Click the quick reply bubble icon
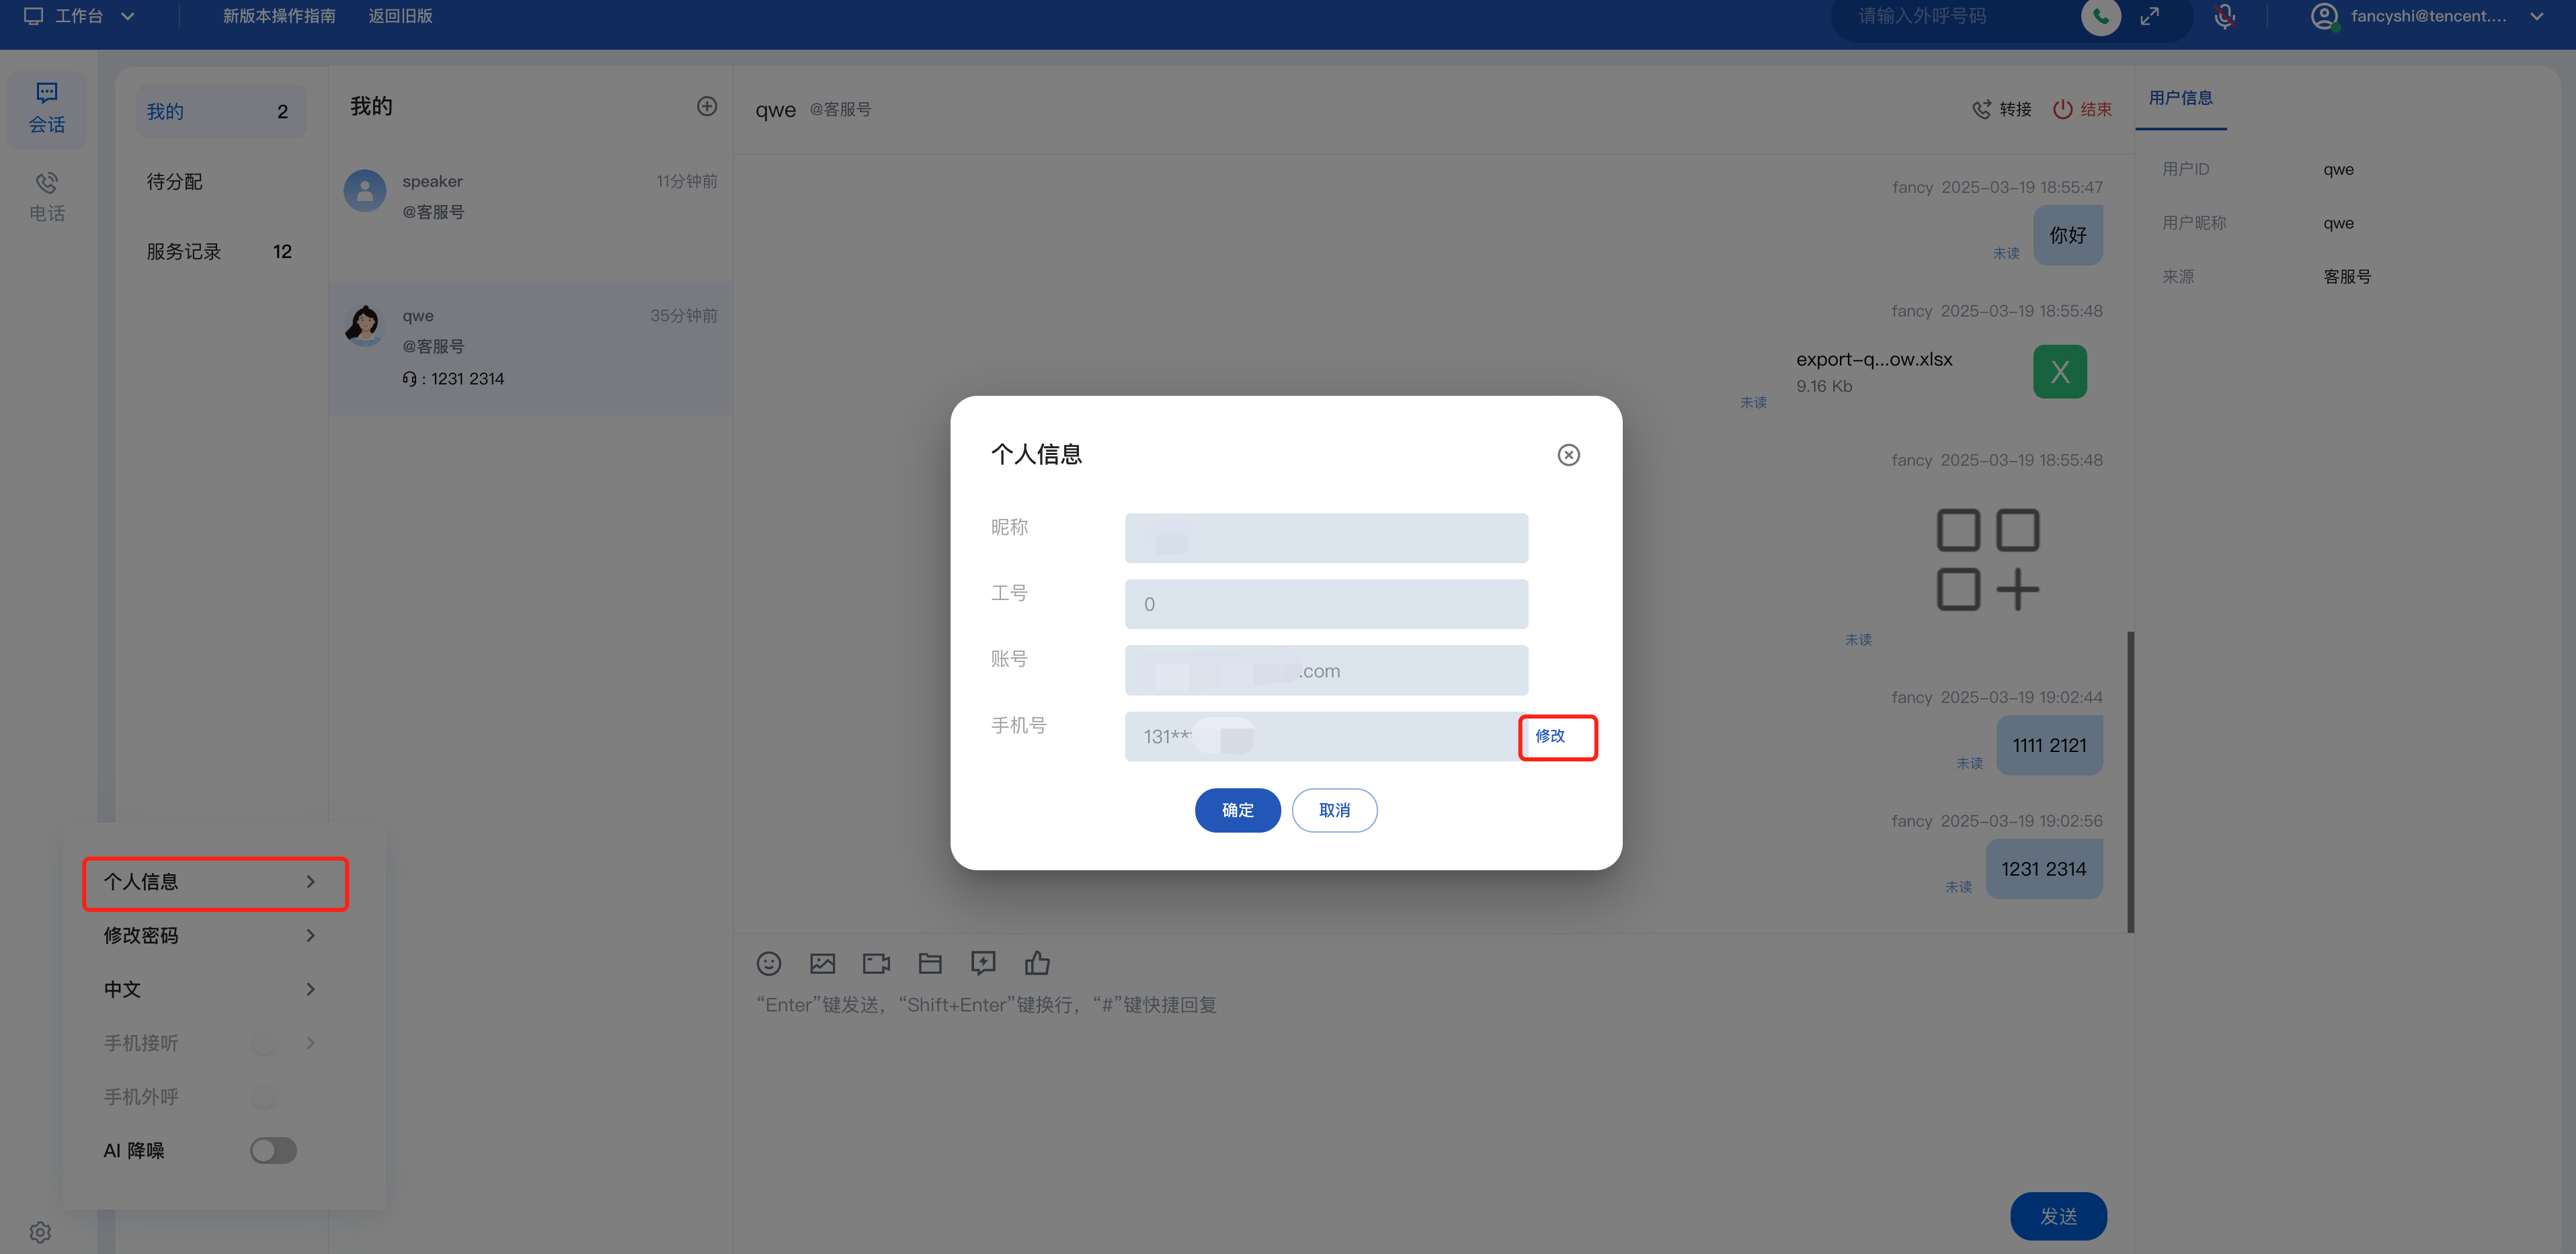 (983, 963)
